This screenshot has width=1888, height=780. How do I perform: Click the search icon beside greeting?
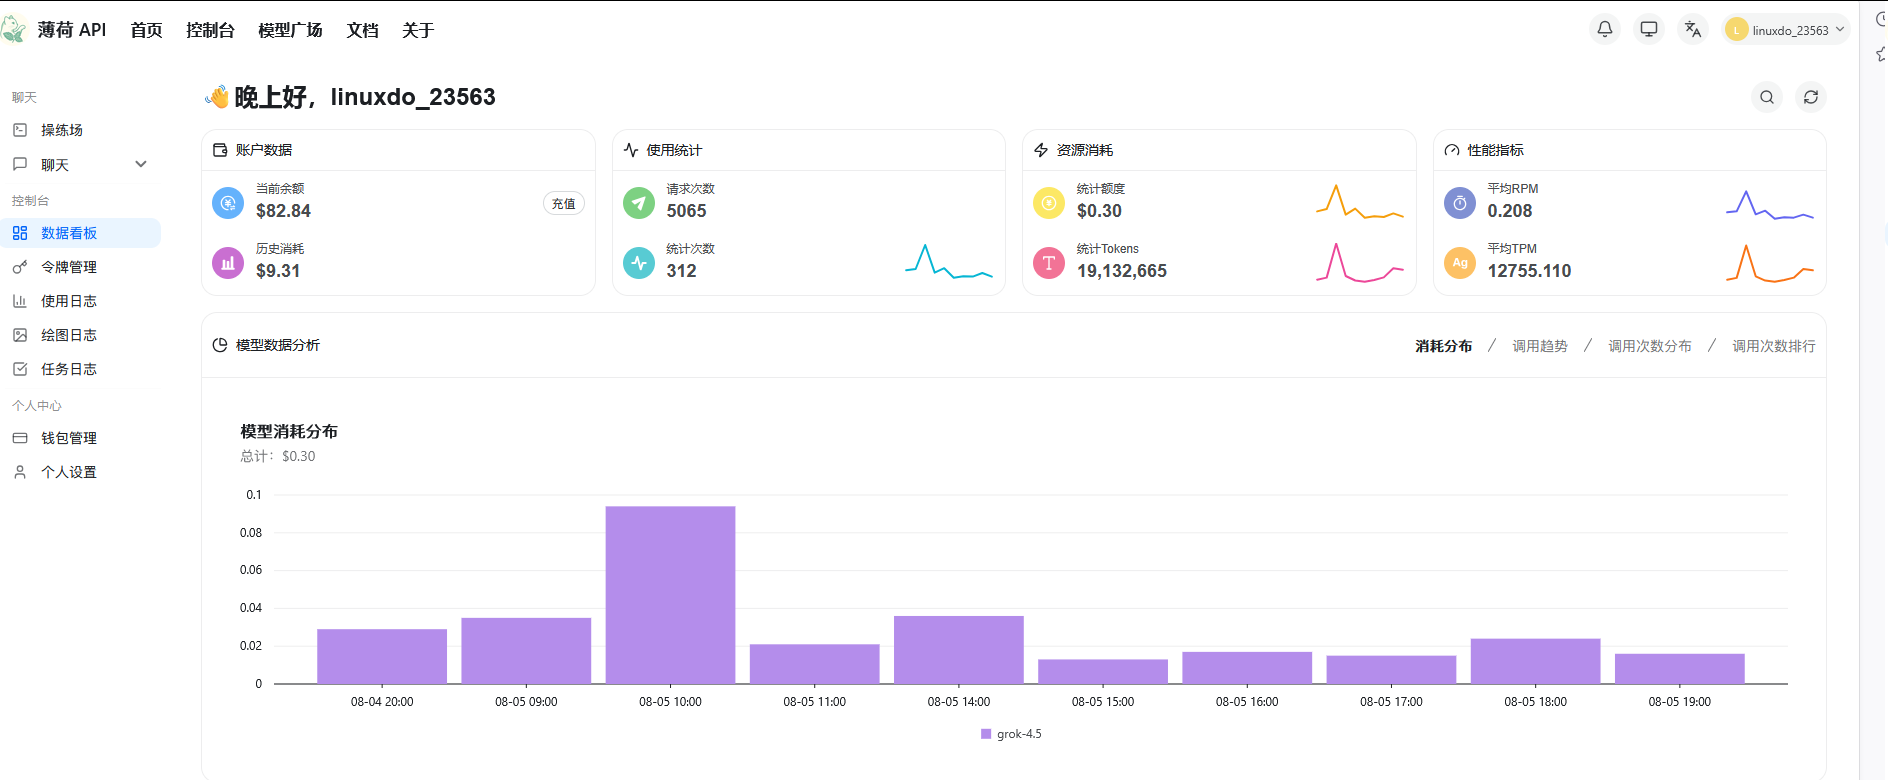coord(1767,97)
